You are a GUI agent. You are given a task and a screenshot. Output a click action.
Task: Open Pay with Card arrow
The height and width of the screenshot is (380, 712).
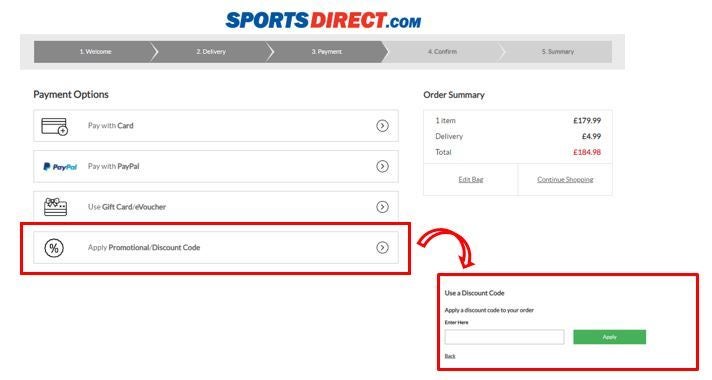point(382,126)
